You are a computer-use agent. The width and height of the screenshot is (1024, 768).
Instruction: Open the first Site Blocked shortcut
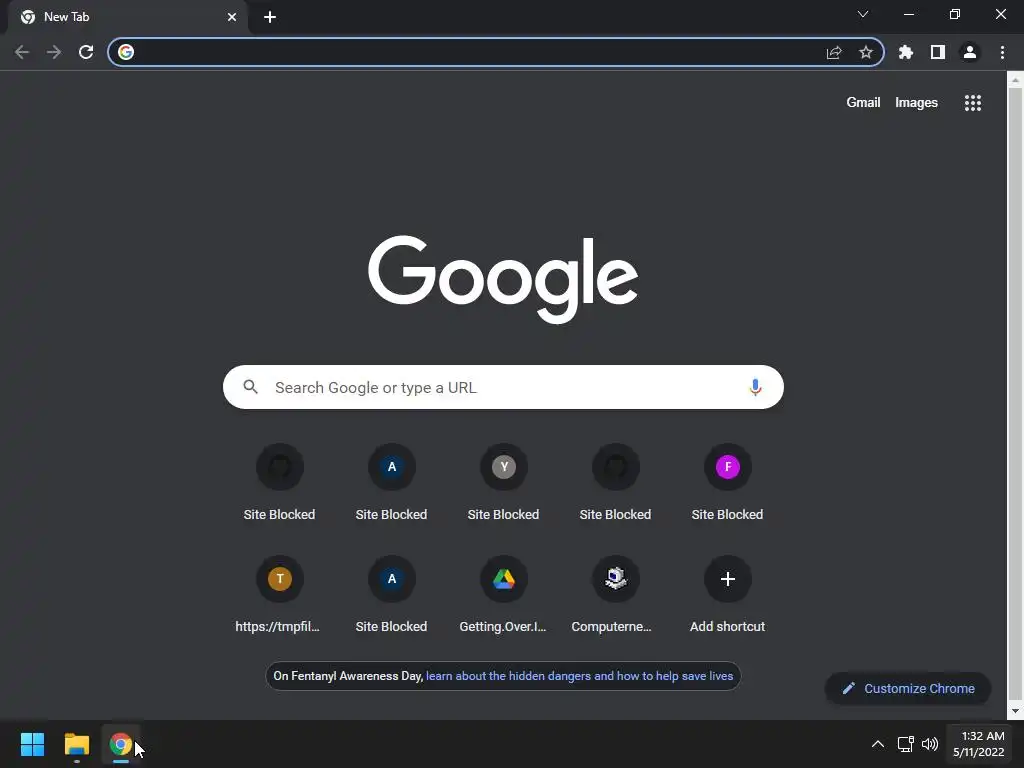click(x=280, y=483)
